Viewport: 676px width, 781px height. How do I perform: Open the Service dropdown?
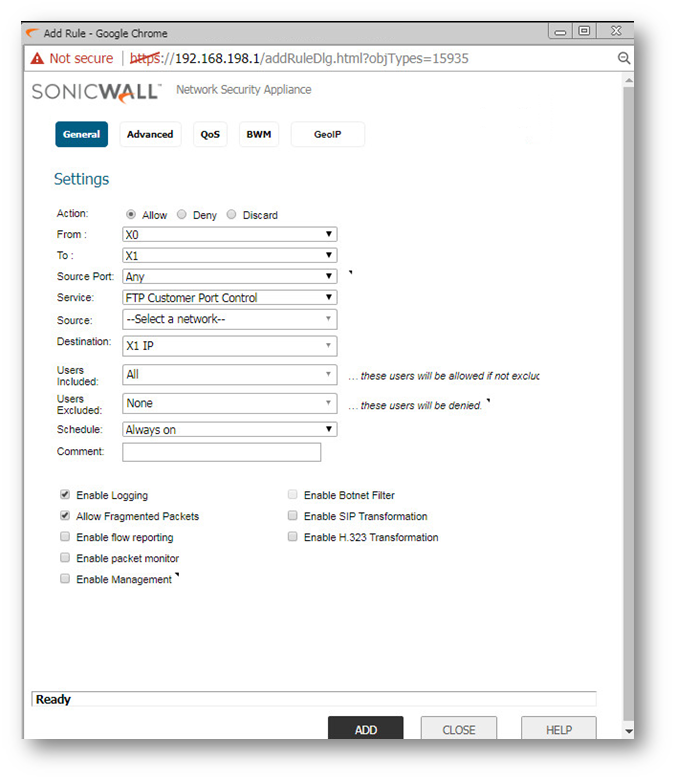[230, 297]
